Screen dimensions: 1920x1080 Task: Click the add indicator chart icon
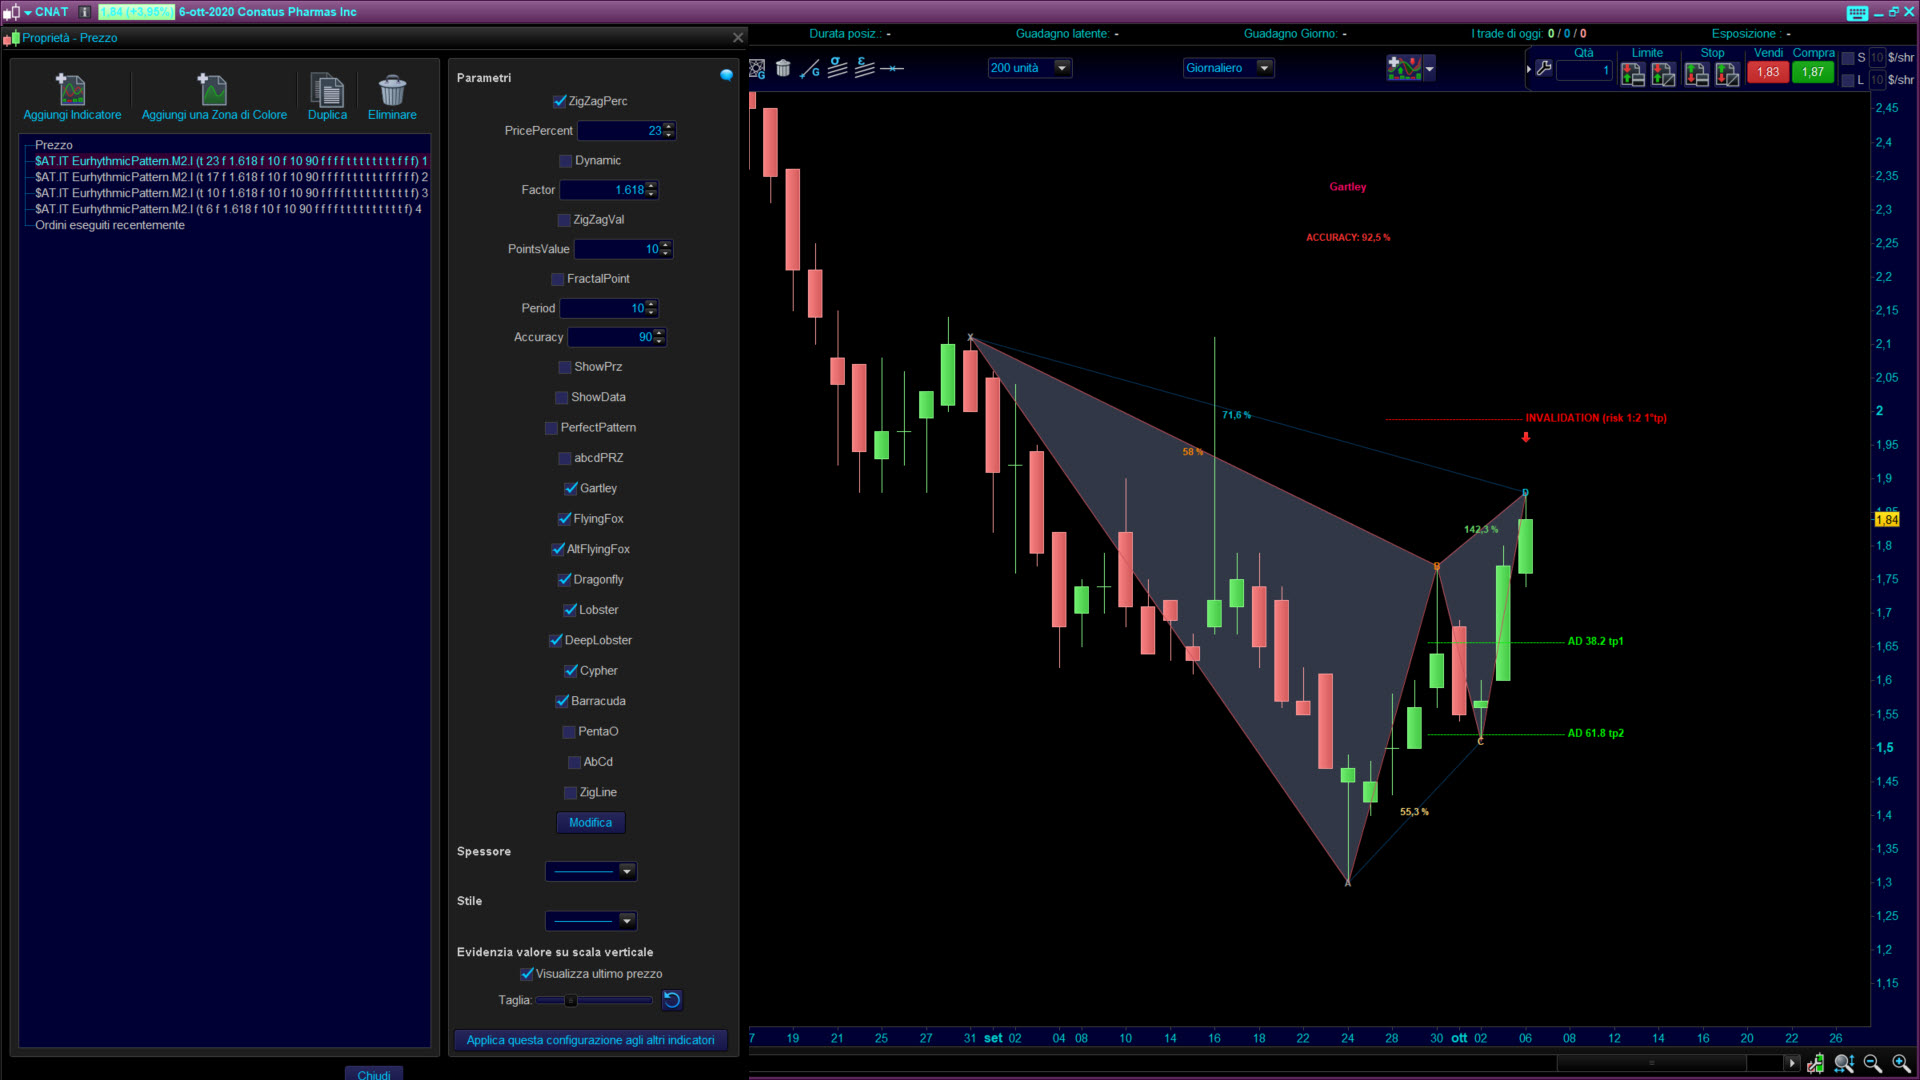tap(1404, 68)
